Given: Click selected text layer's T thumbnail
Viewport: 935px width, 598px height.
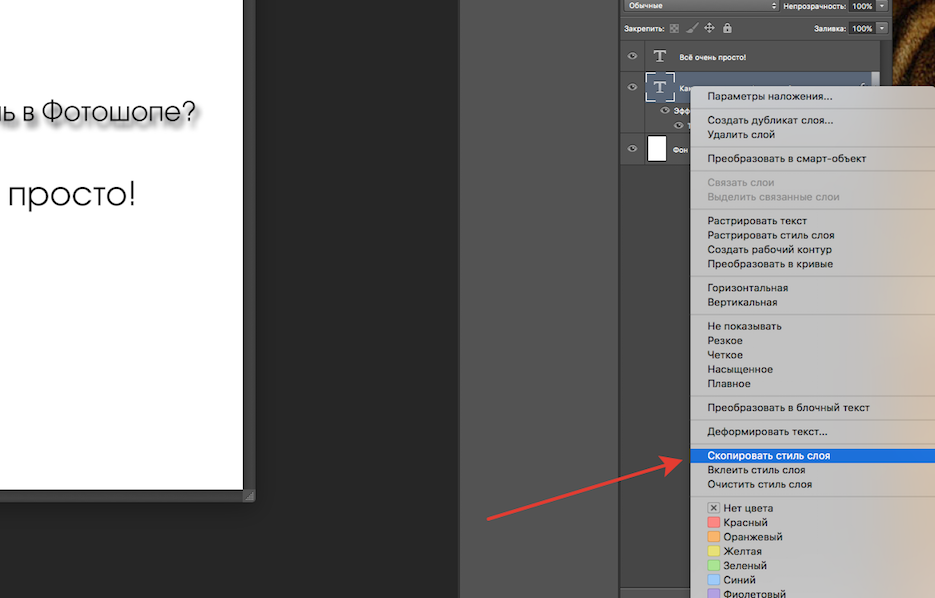Looking at the screenshot, I should tap(660, 87).
